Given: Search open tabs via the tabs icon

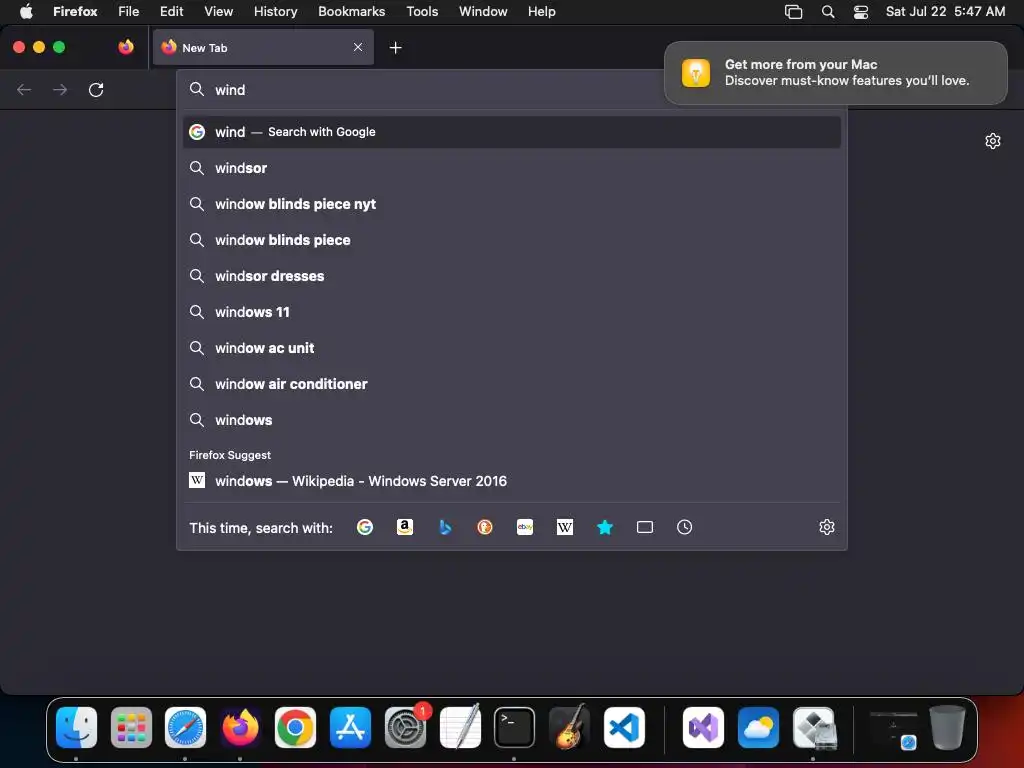Looking at the screenshot, I should point(645,527).
